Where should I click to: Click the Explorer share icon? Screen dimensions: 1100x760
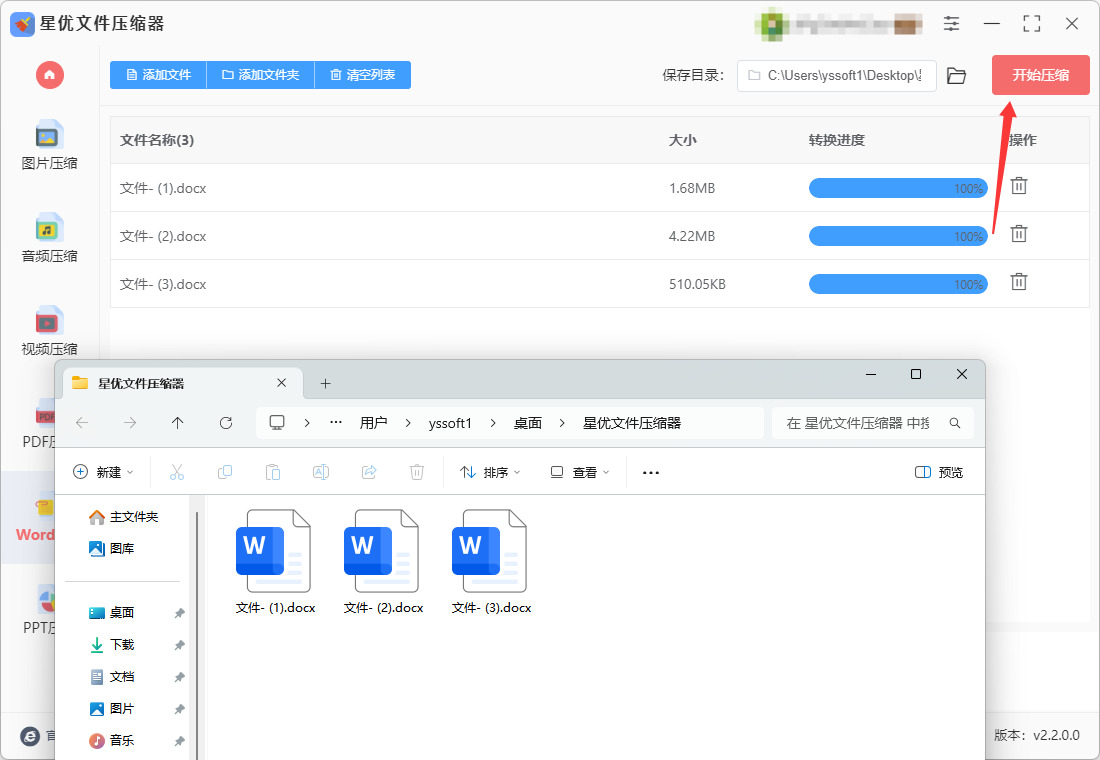369,472
